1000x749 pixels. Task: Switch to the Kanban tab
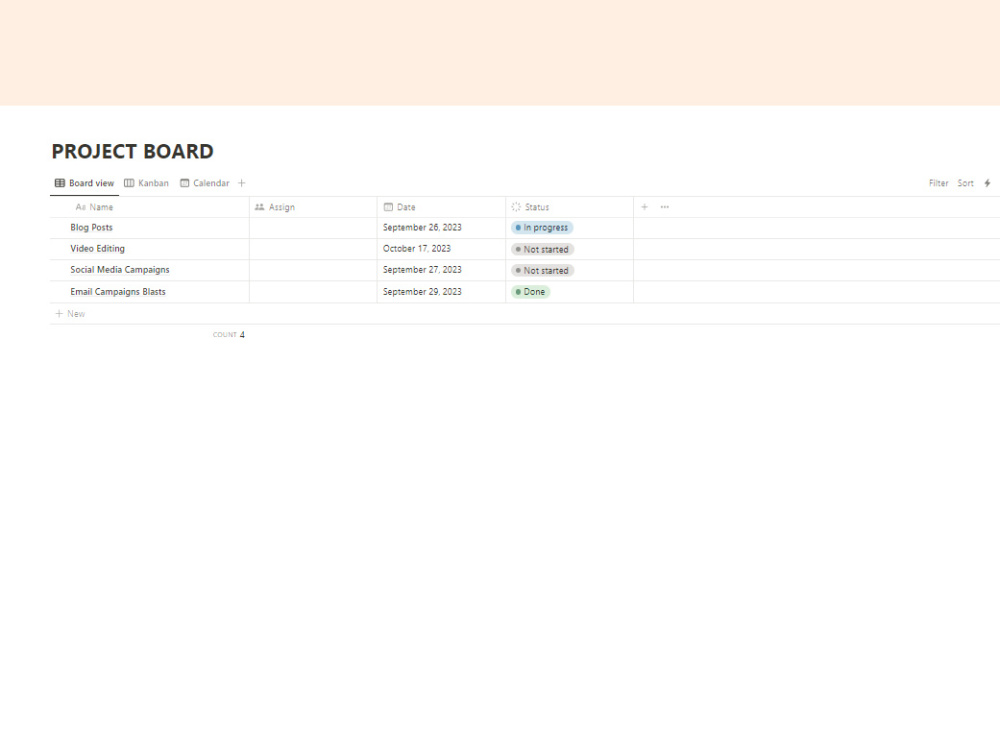pyautogui.click(x=147, y=183)
